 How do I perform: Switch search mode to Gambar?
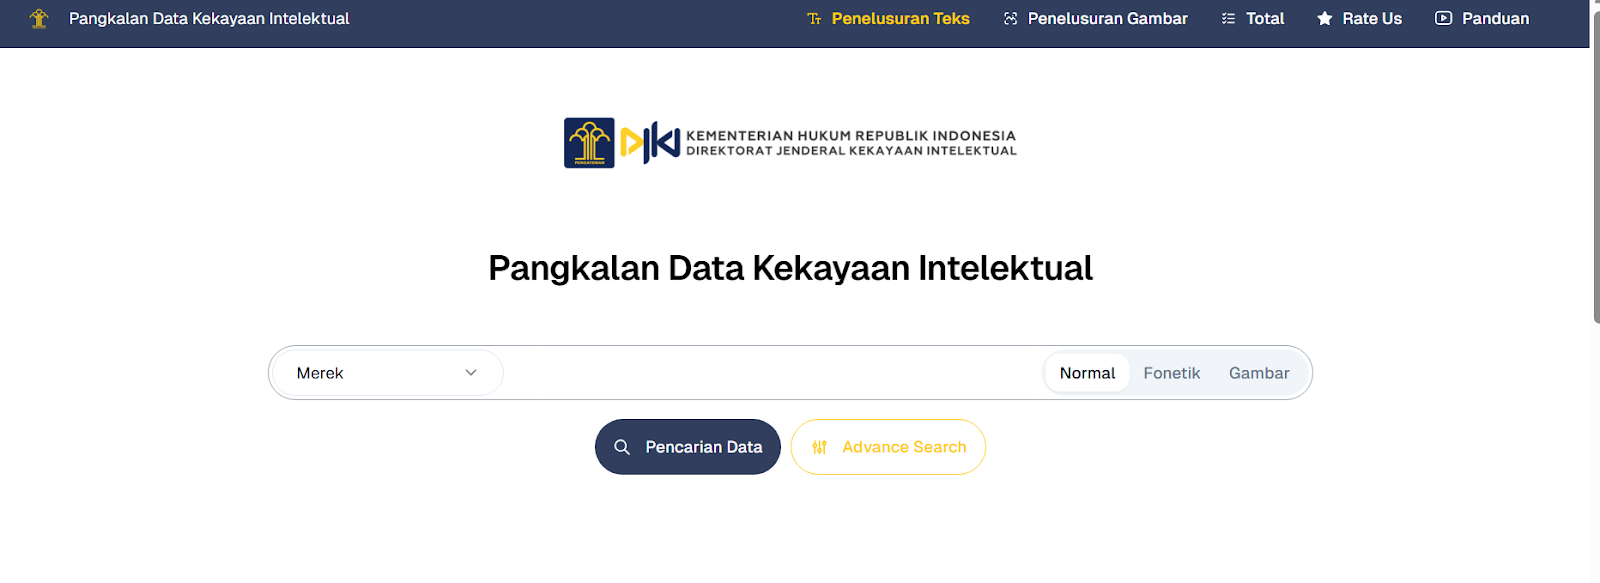tap(1258, 373)
